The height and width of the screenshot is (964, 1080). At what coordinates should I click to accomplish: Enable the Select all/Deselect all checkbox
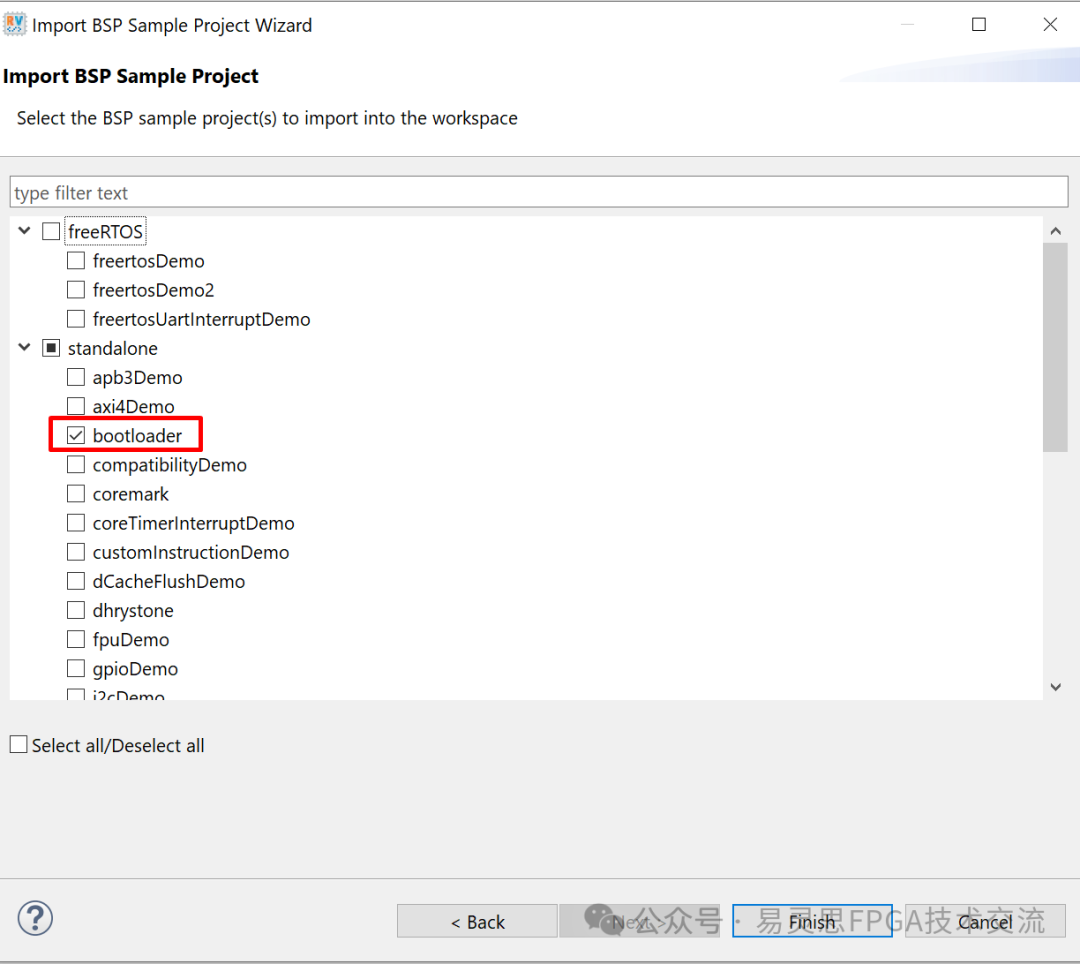tap(19, 745)
